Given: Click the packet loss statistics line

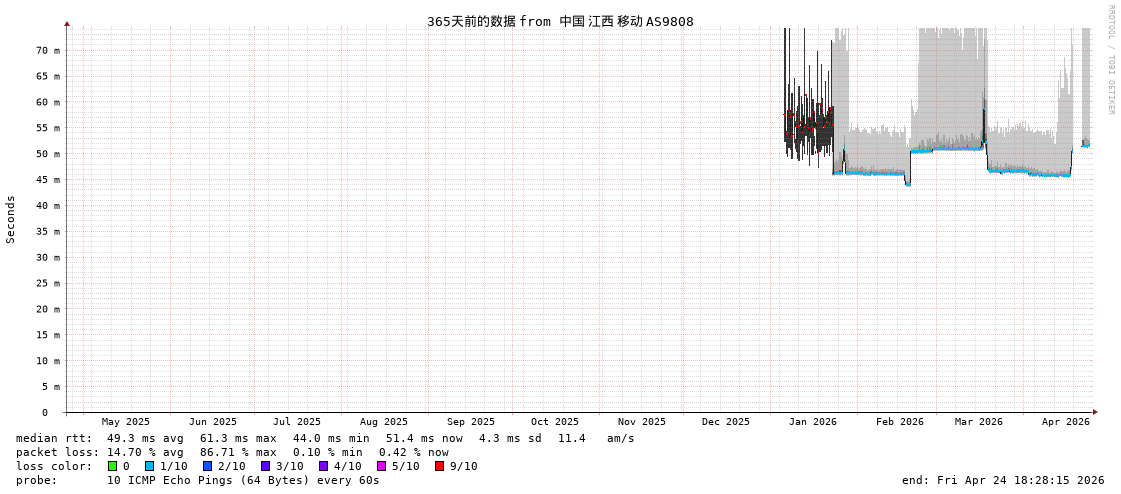Looking at the screenshot, I should (x=232, y=452).
